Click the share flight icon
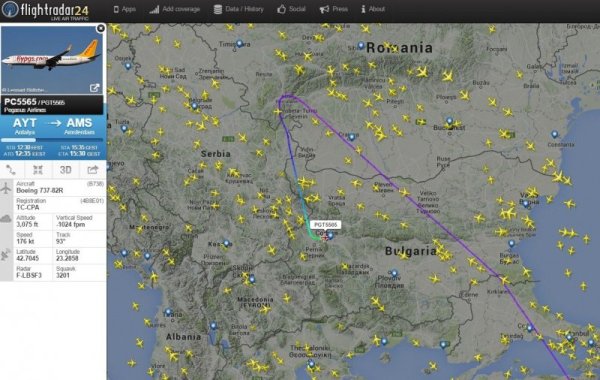The width and height of the screenshot is (600, 380). click(93, 170)
